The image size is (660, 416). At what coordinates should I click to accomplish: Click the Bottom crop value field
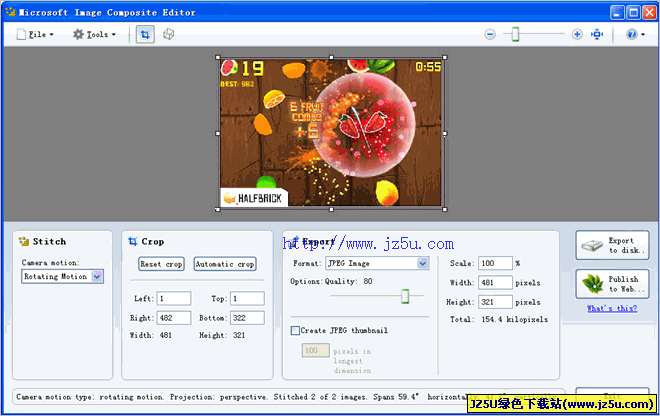click(x=247, y=318)
